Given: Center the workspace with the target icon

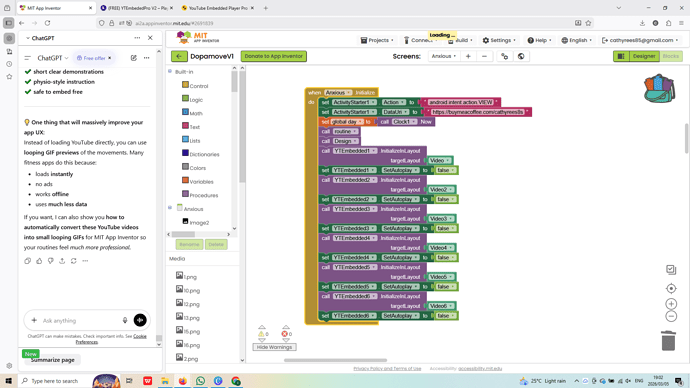Looking at the screenshot, I should [671, 289].
